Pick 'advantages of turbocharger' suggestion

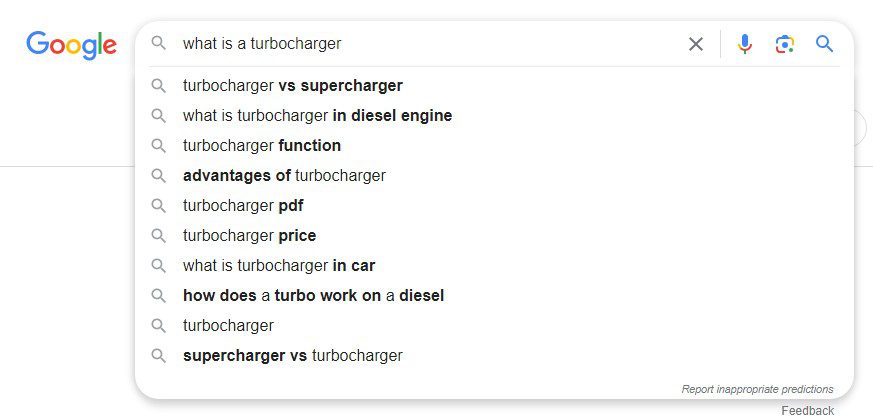click(494, 176)
